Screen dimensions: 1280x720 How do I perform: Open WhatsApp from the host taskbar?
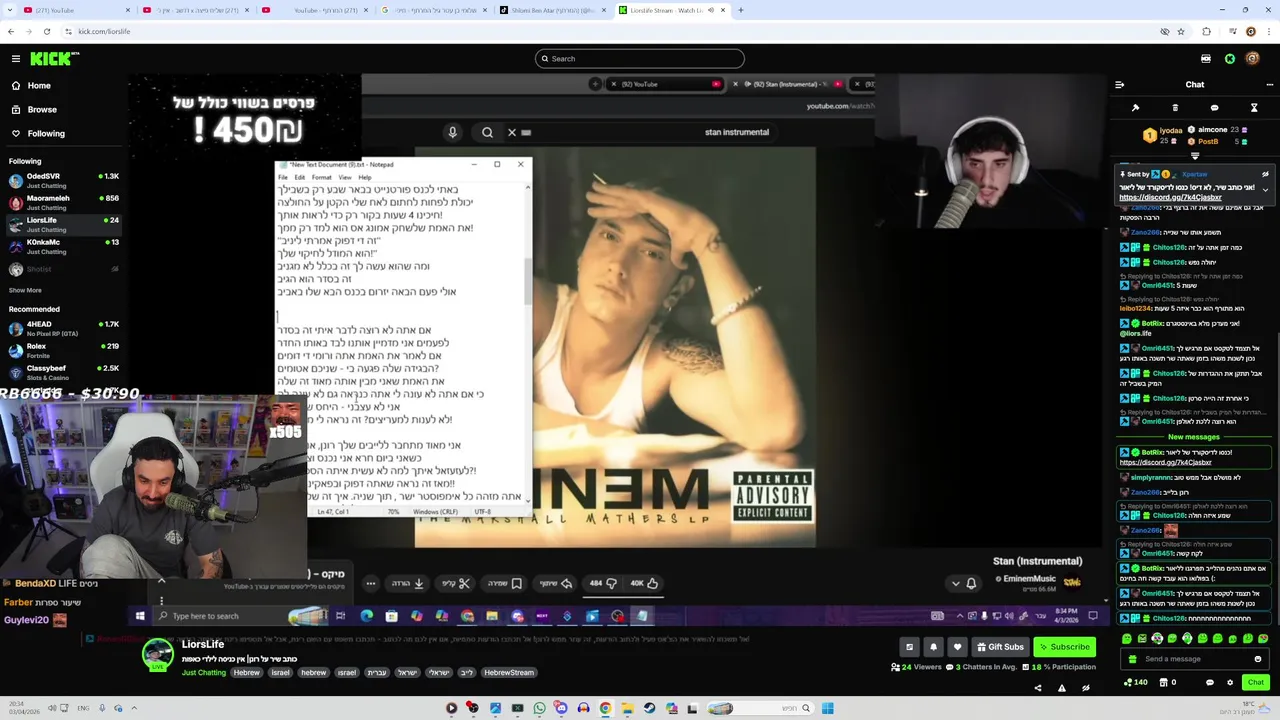[x=539, y=708]
